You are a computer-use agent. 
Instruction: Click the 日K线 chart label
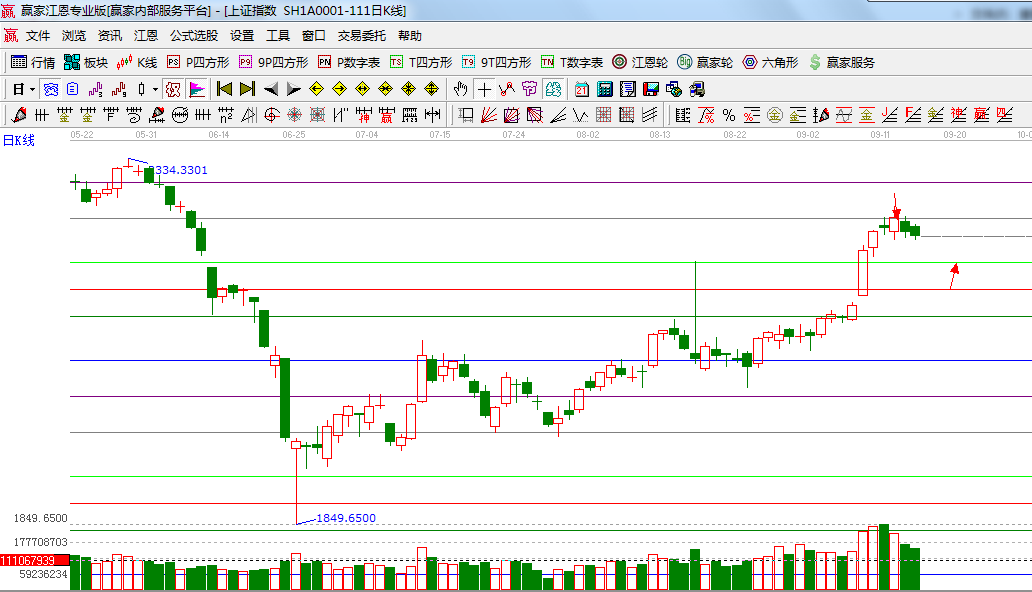click(x=19, y=141)
